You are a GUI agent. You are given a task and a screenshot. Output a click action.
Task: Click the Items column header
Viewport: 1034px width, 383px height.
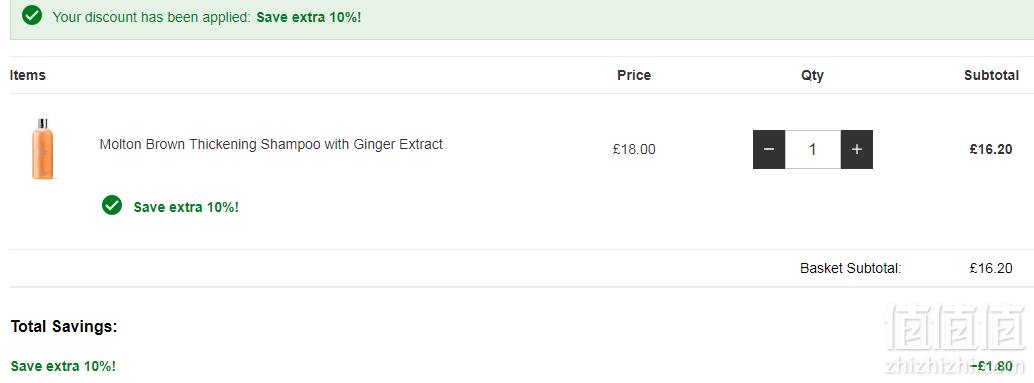click(28, 75)
